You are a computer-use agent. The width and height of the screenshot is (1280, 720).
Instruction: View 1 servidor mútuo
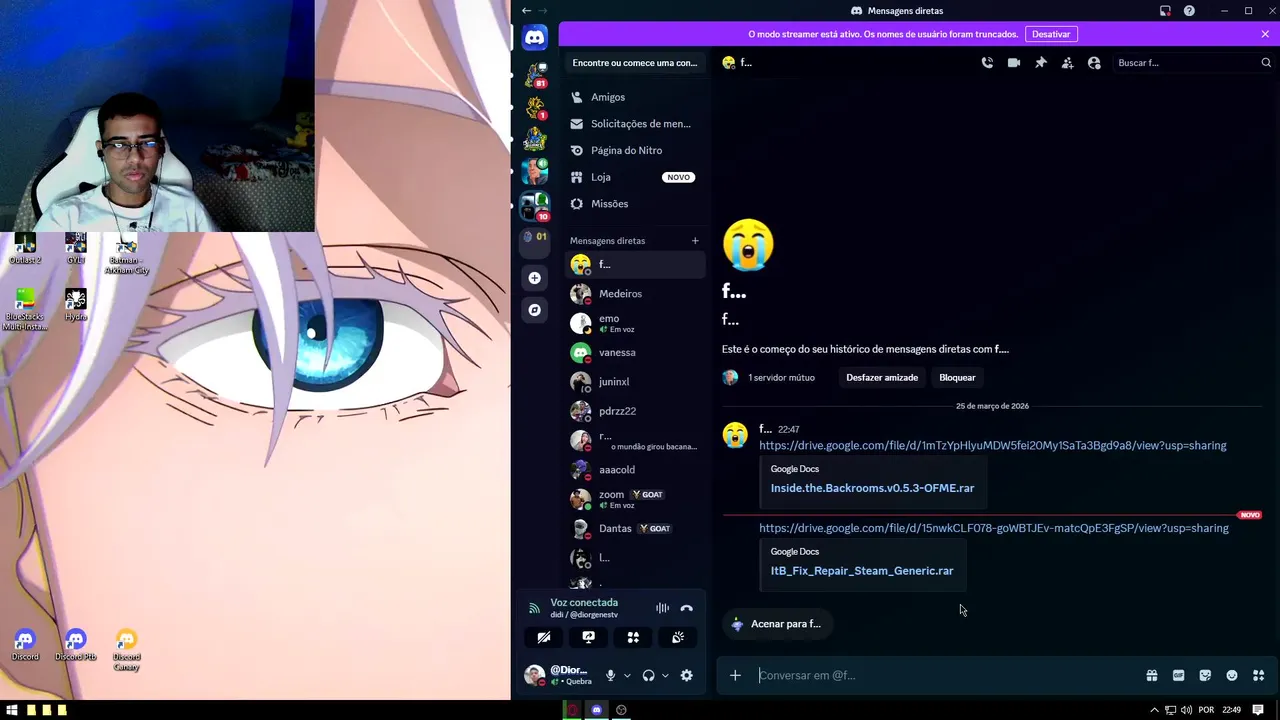point(769,378)
